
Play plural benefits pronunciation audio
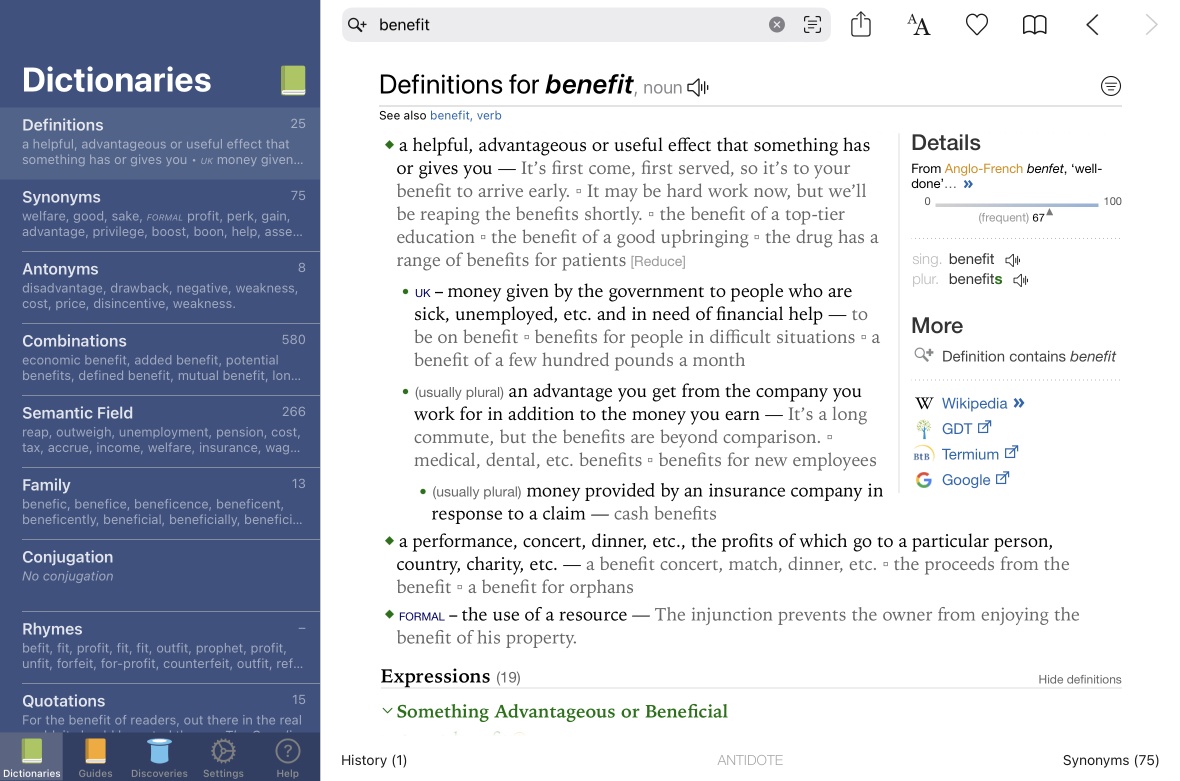(1020, 280)
